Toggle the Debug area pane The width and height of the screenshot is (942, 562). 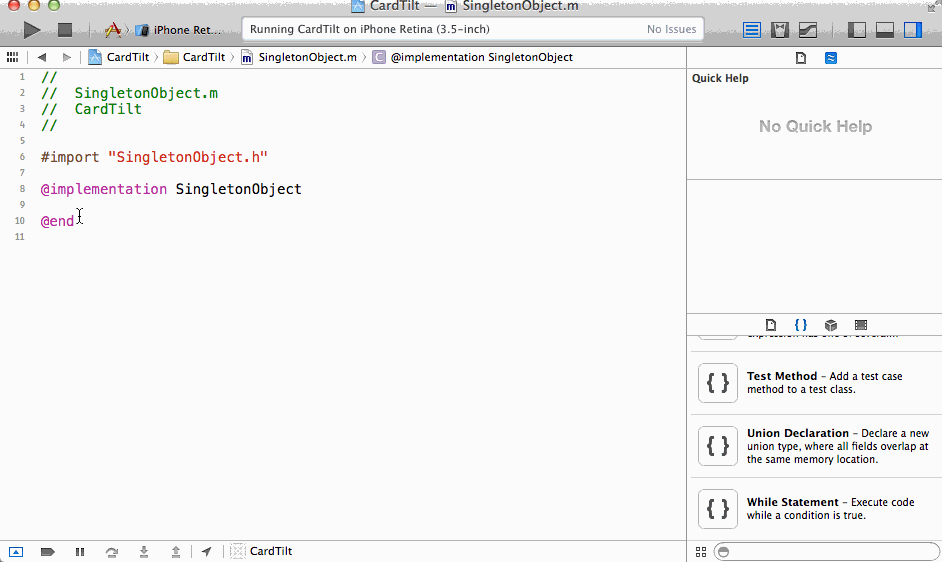point(885,29)
